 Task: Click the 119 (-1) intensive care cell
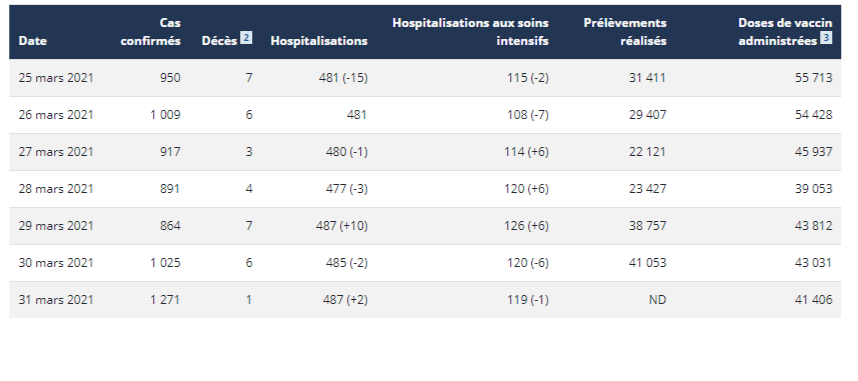pyautogui.click(x=526, y=300)
